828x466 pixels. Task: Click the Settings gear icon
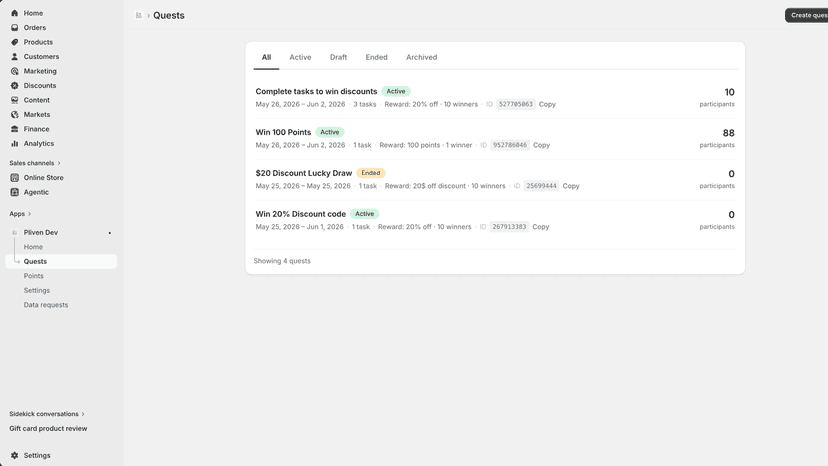tap(14, 455)
